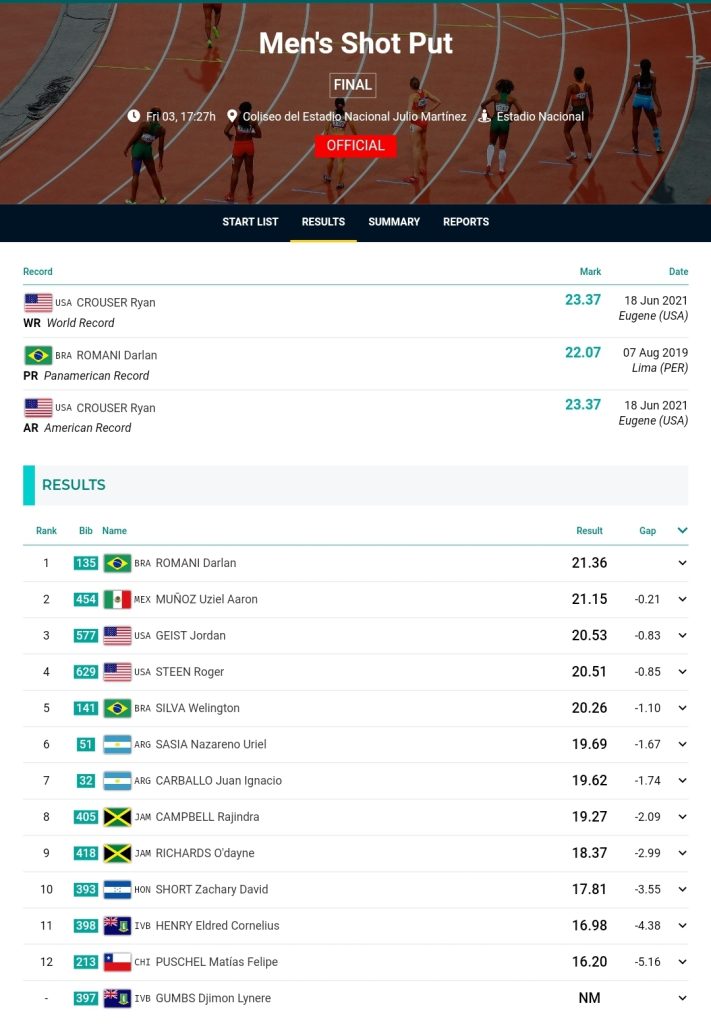Click Jamaica flag beside CAMPBELL Rajindra
The image size is (711, 1024).
point(118,817)
